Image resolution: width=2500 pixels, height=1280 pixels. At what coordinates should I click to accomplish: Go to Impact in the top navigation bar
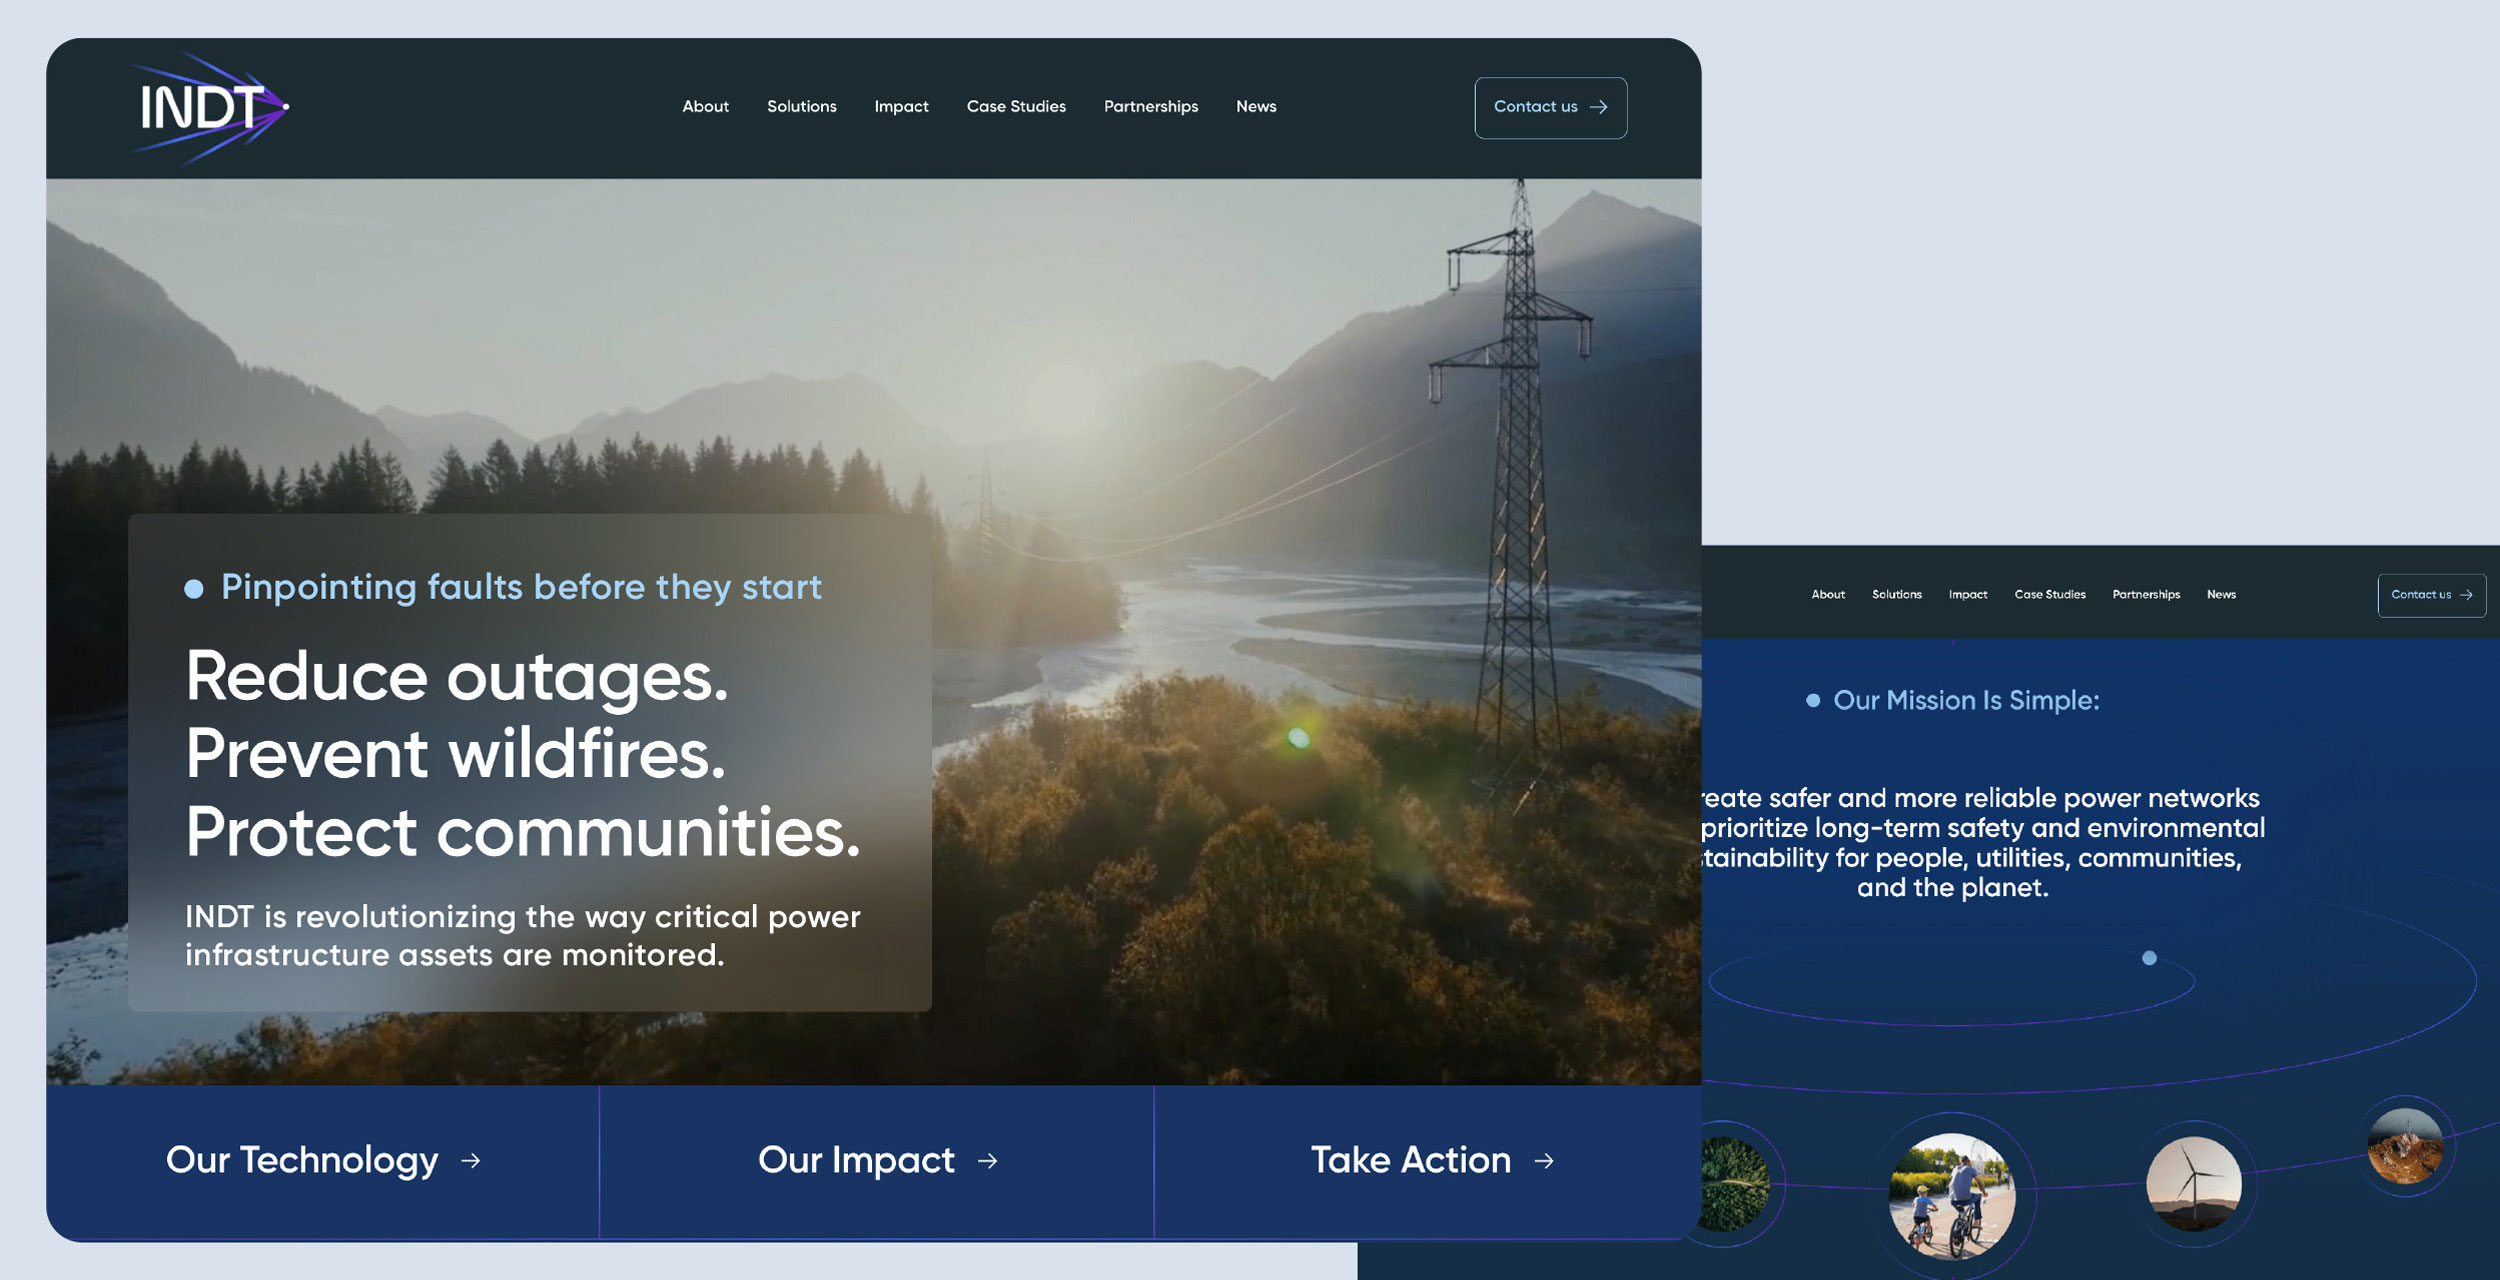pos(901,107)
